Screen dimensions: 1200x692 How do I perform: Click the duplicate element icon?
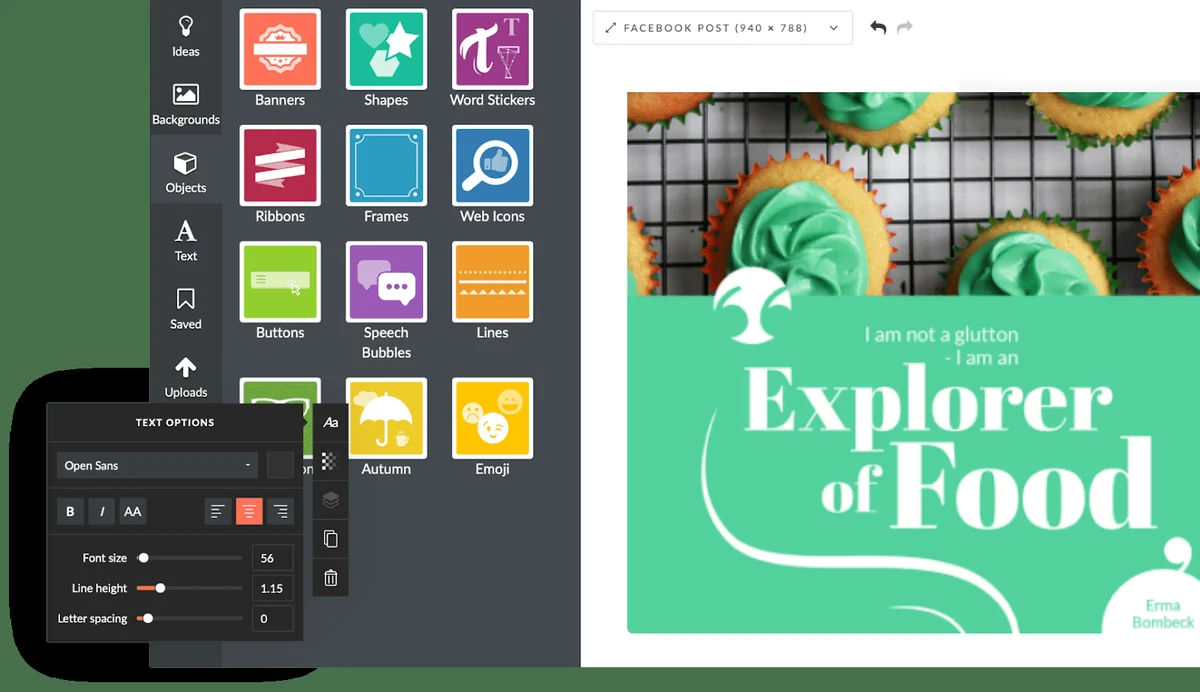click(331, 539)
